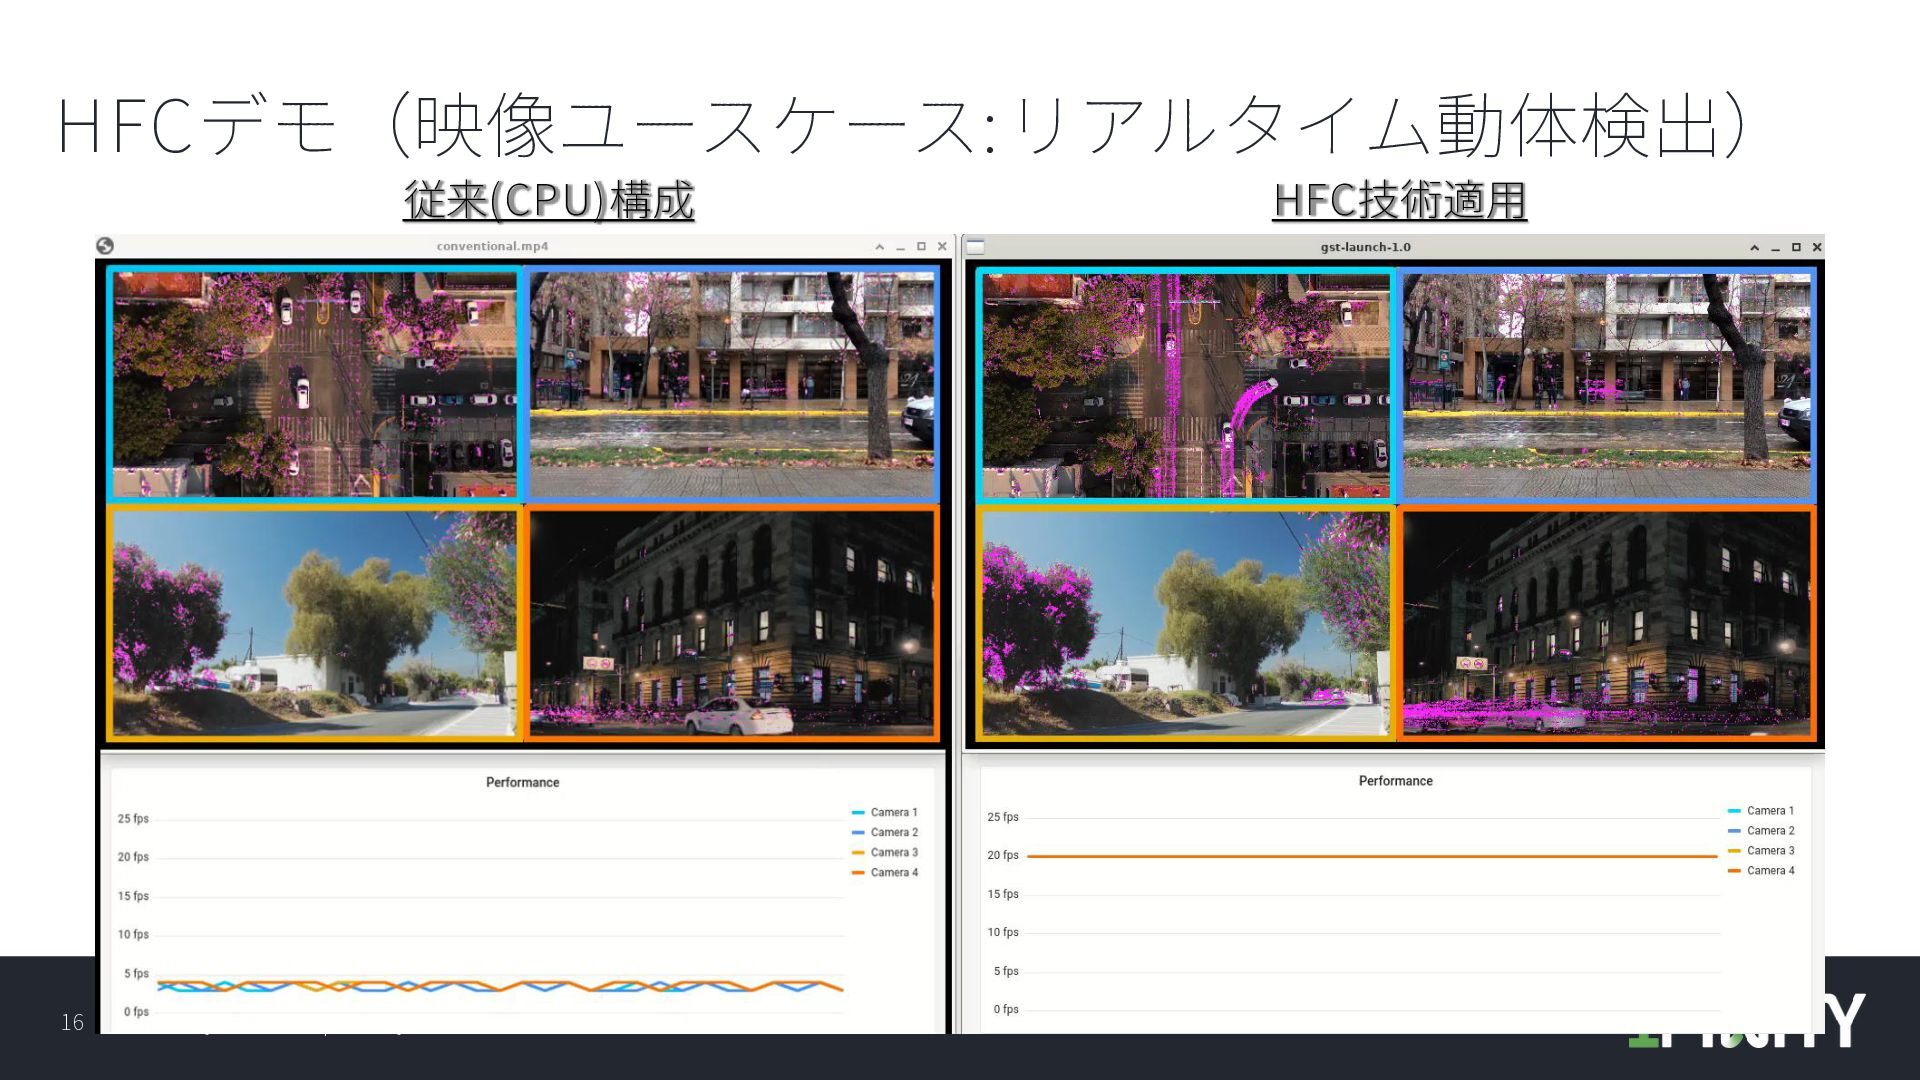Click the HFC技術適用 underlined heading
Image resolution: width=1920 pixels, height=1080 pixels.
pos(1399,200)
